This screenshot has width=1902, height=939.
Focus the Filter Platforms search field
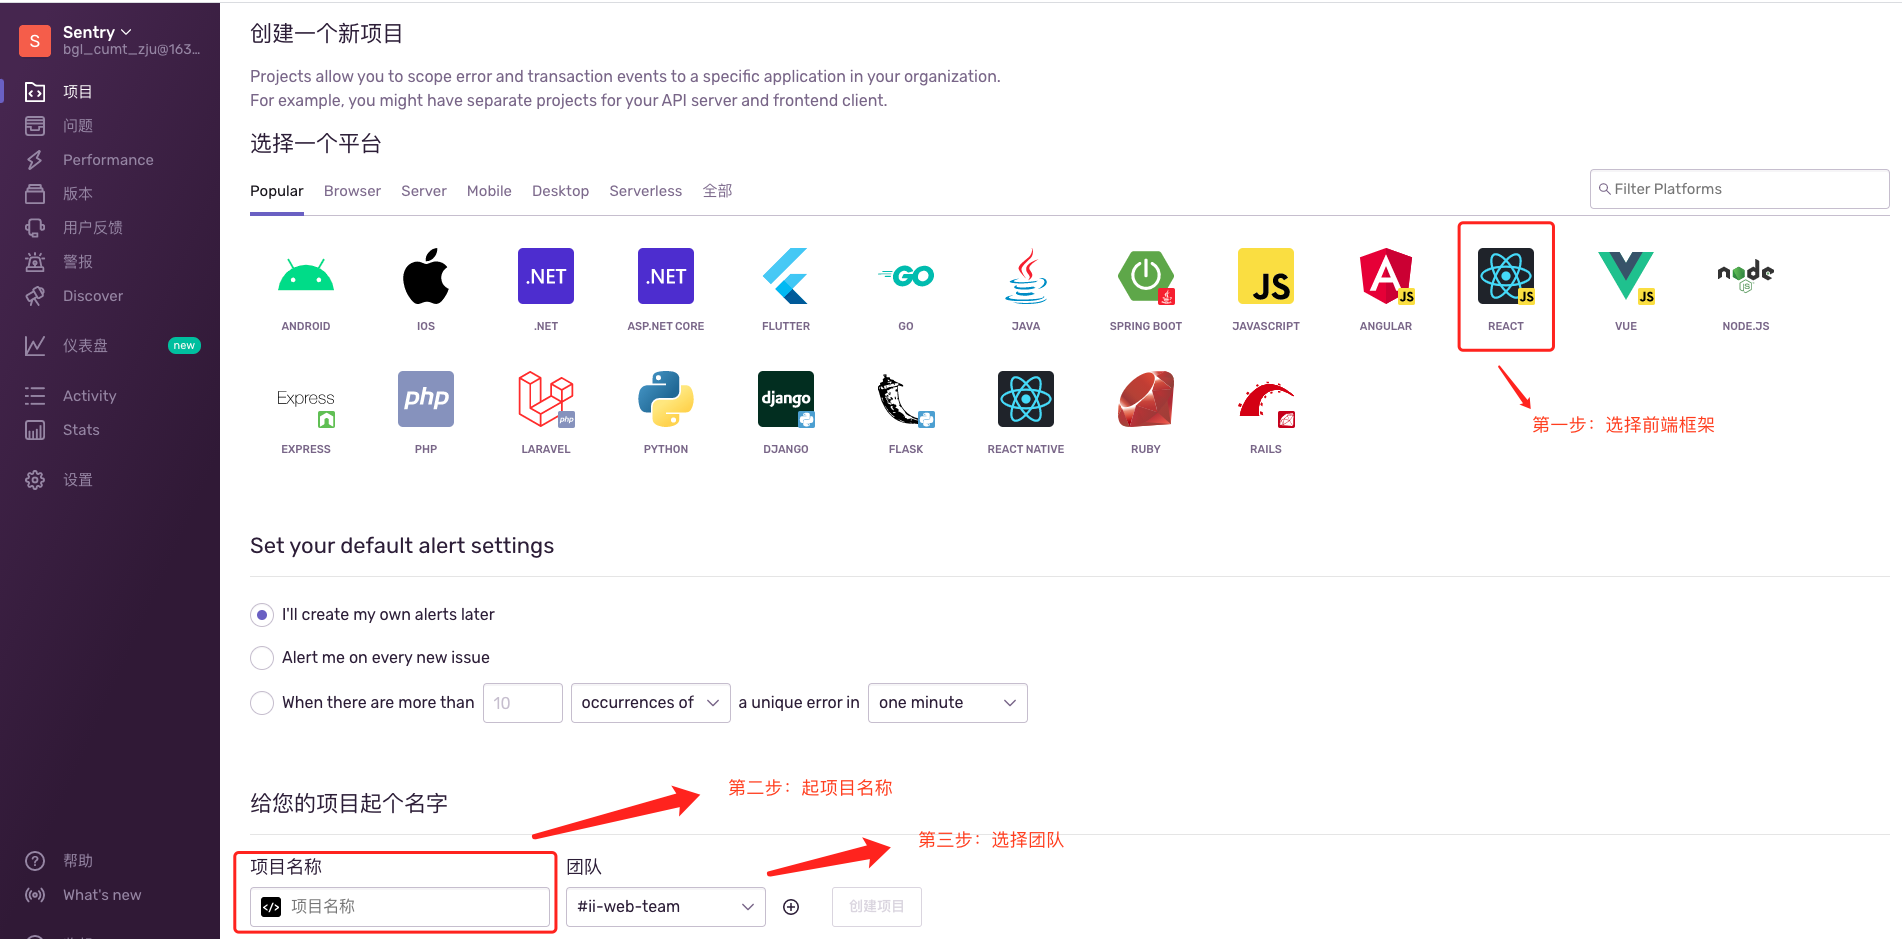click(x=1740, y=189)
